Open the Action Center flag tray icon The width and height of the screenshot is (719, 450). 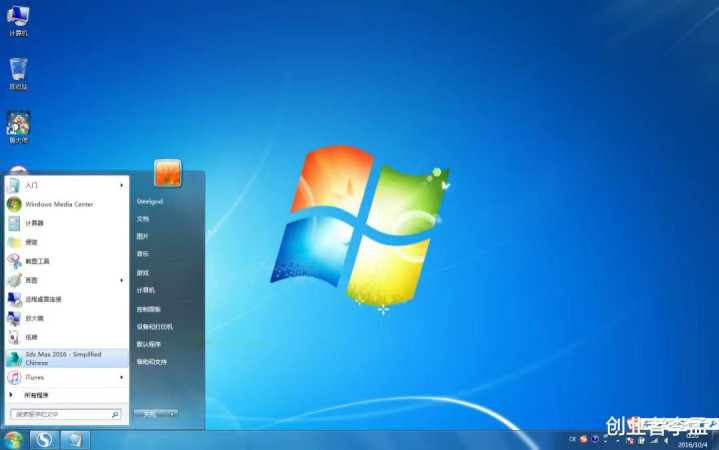click(630, 441)
